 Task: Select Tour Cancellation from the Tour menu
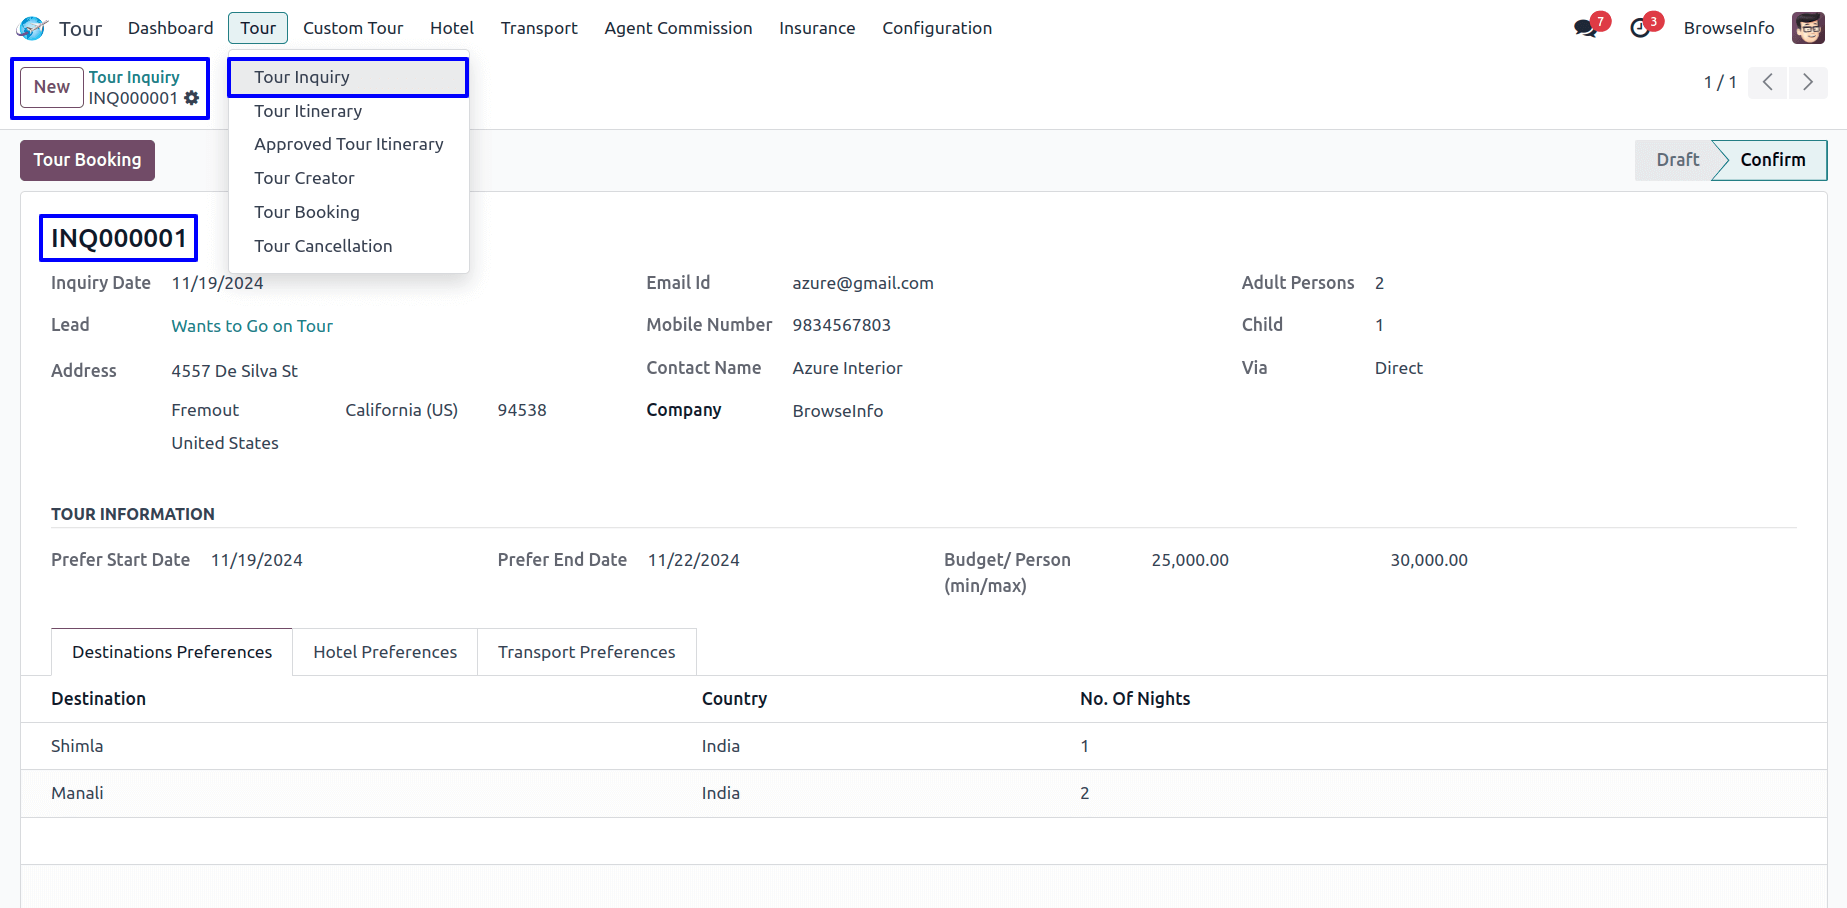(323, 246)
